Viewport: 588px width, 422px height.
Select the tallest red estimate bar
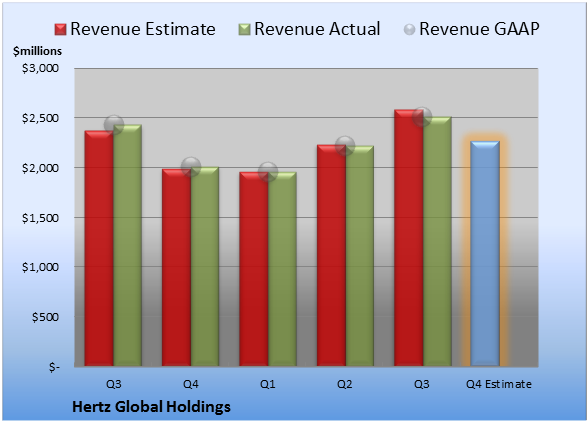tap(409, 238)
